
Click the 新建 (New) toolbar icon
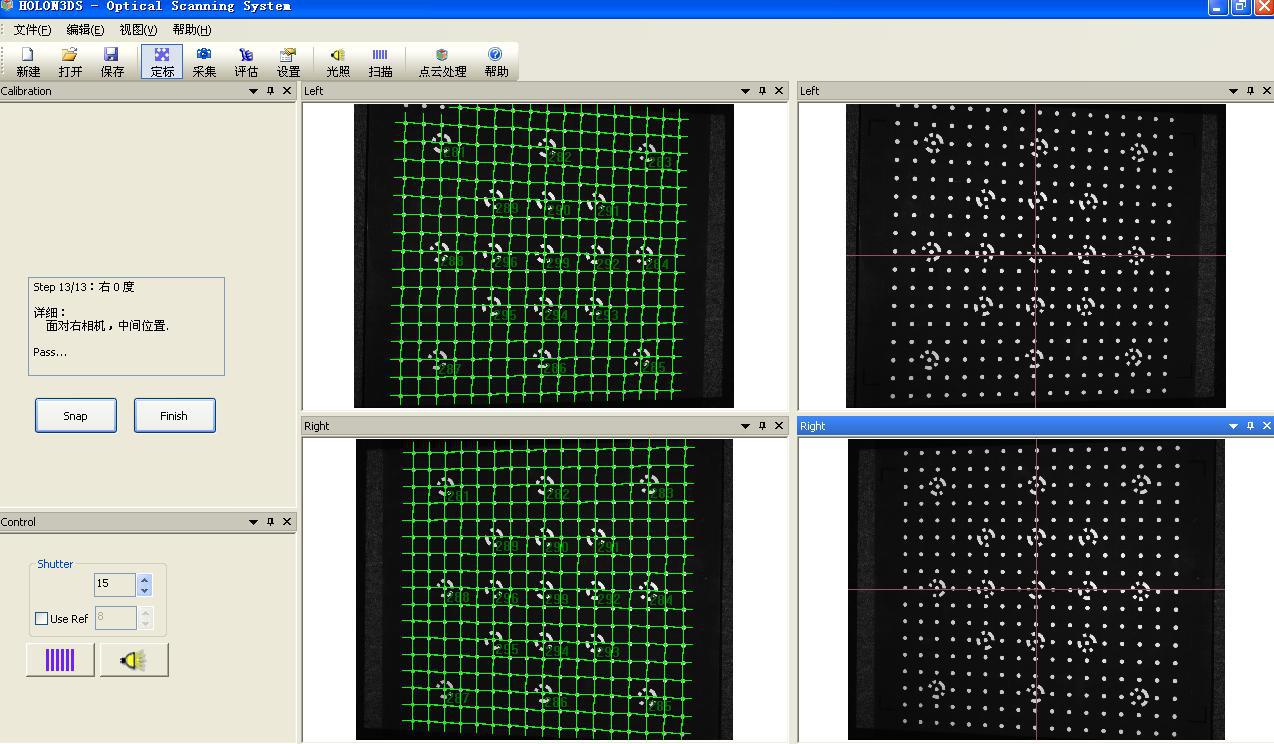tap(28, 62)
